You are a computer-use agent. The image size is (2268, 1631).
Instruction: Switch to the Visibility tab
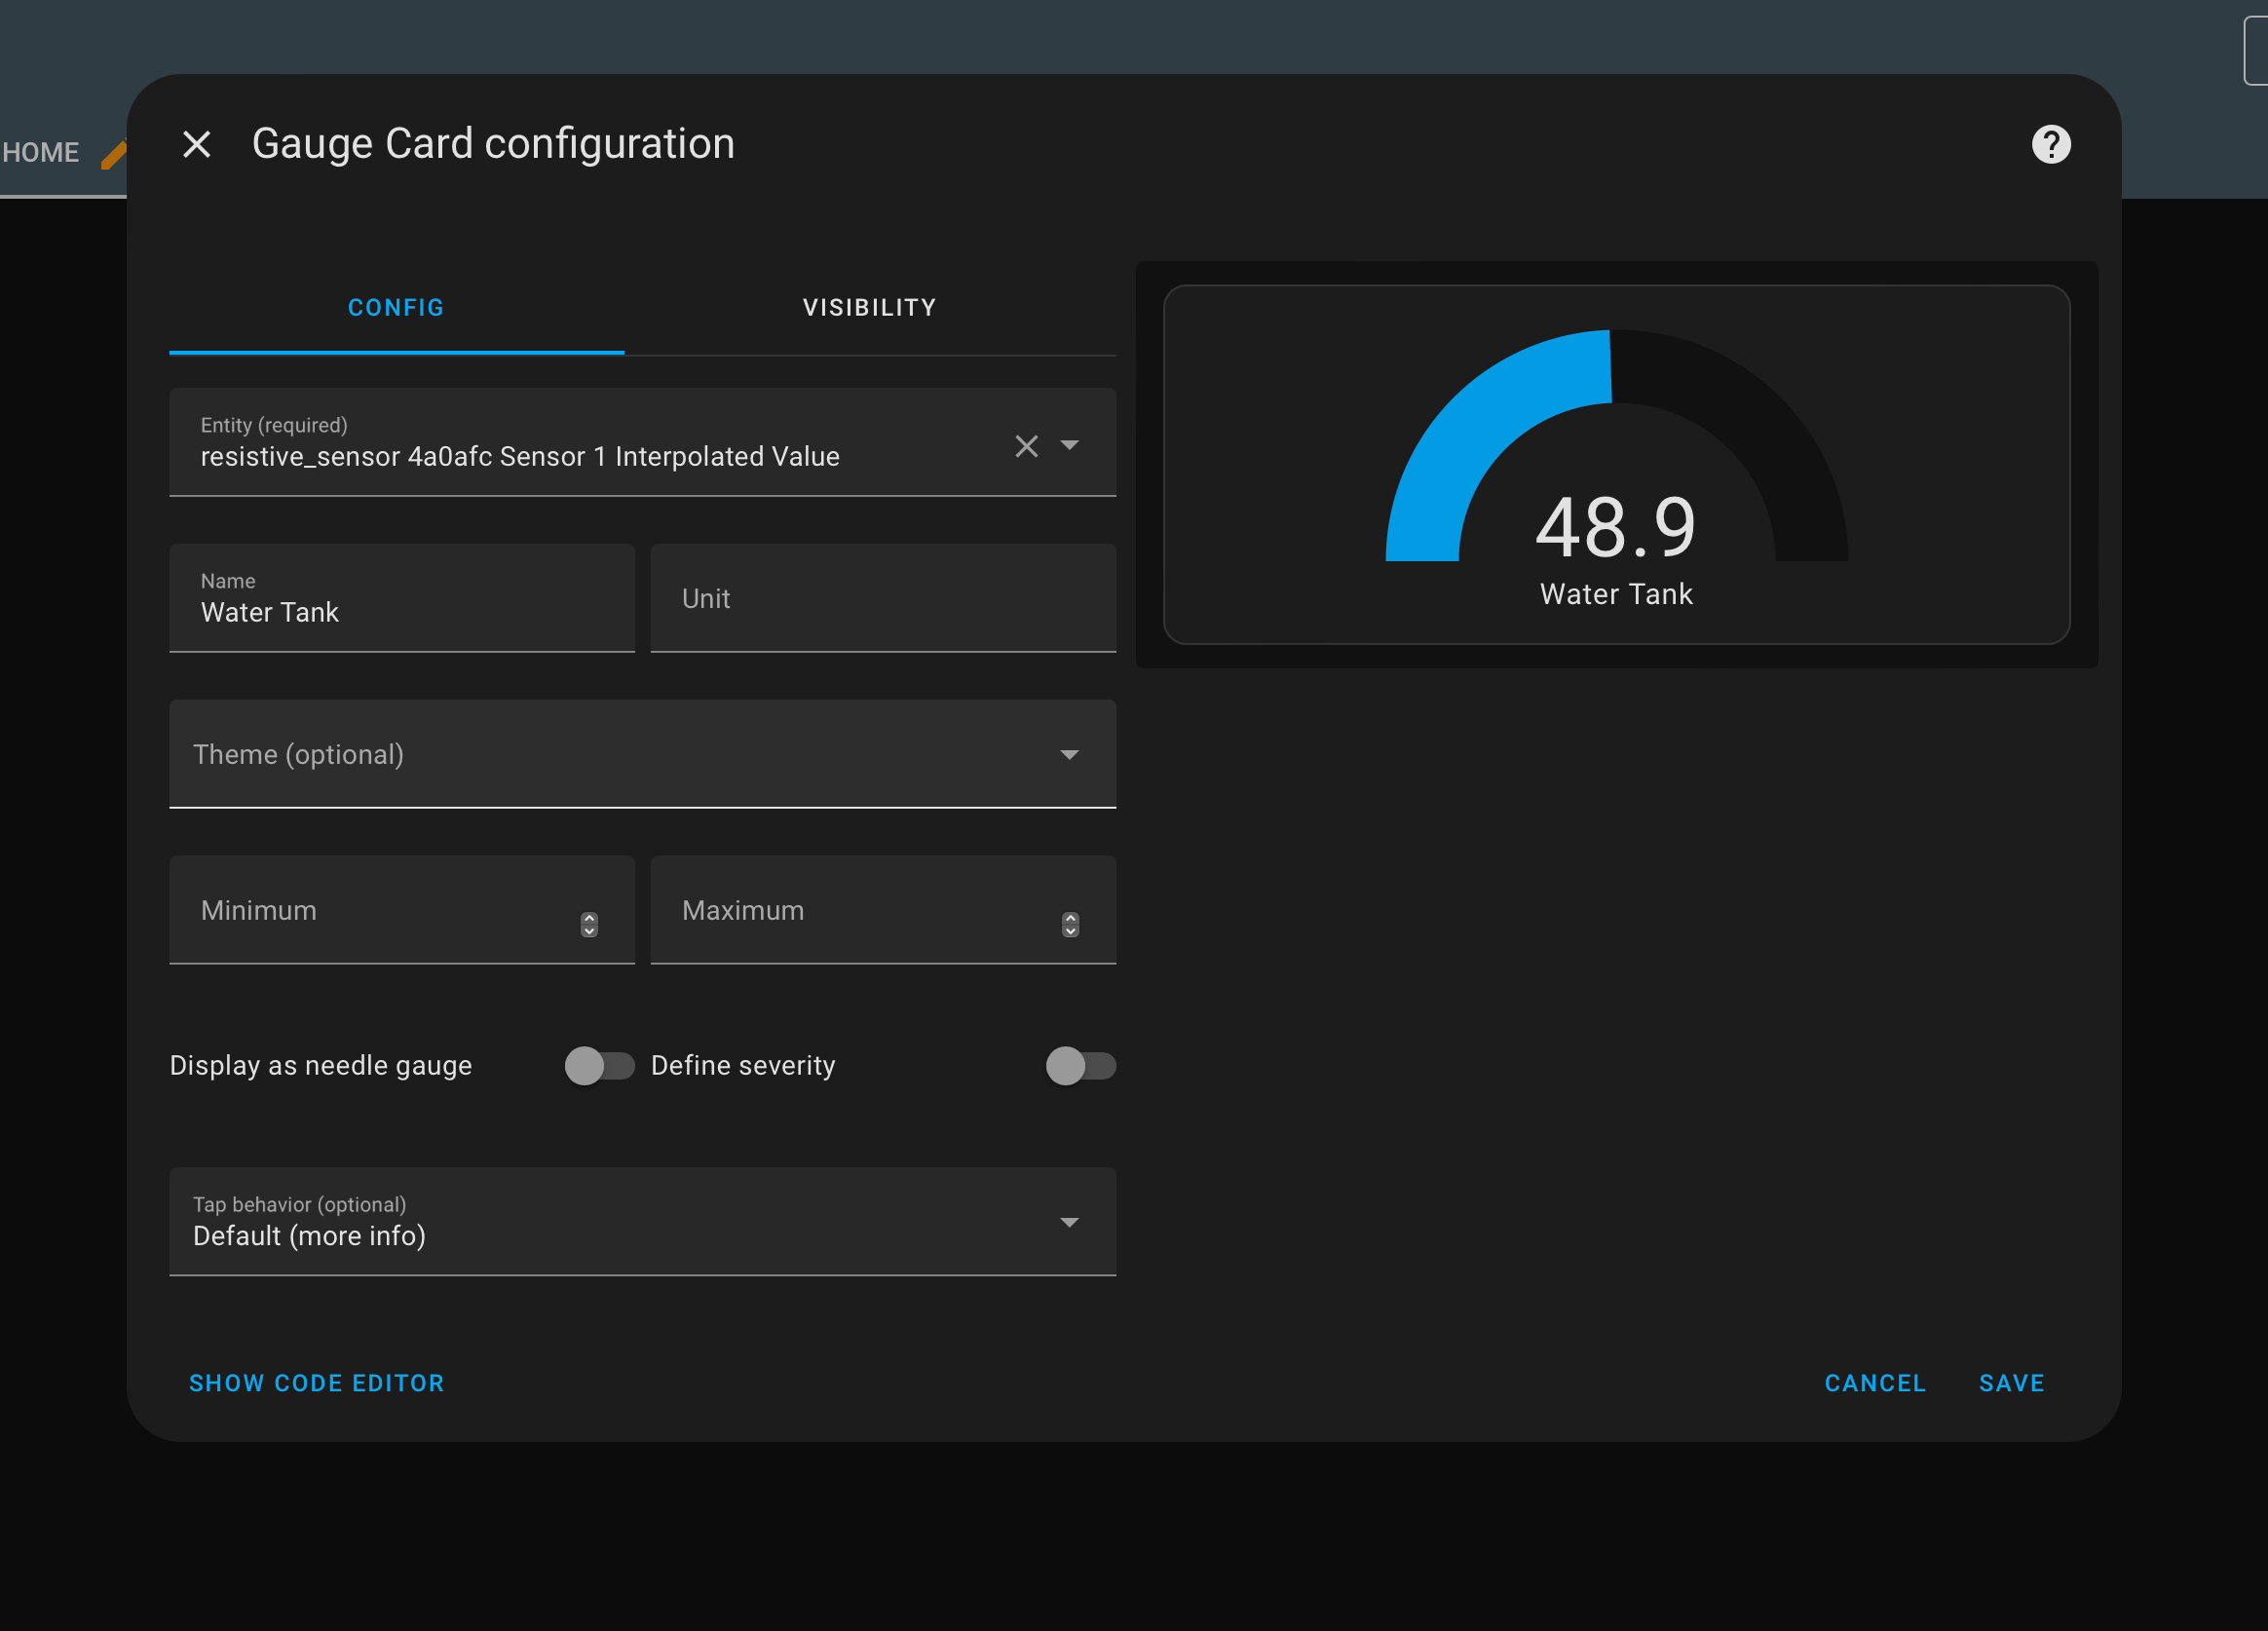coord(869,308)
